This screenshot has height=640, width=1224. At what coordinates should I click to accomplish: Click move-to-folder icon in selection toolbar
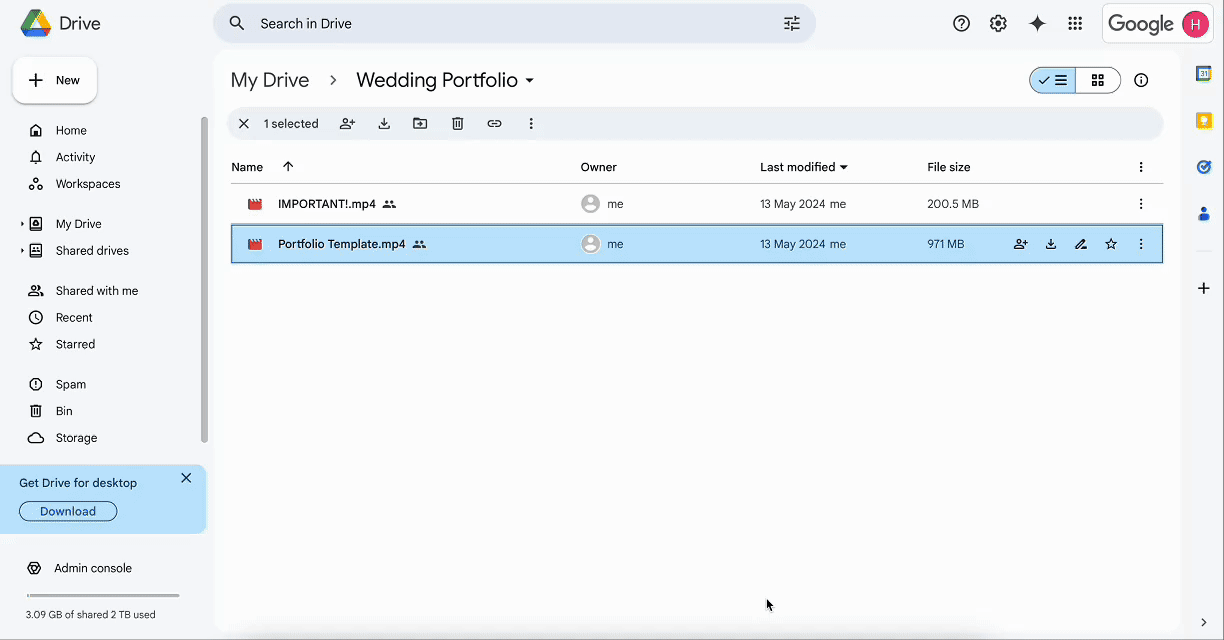tap(420, 124)
